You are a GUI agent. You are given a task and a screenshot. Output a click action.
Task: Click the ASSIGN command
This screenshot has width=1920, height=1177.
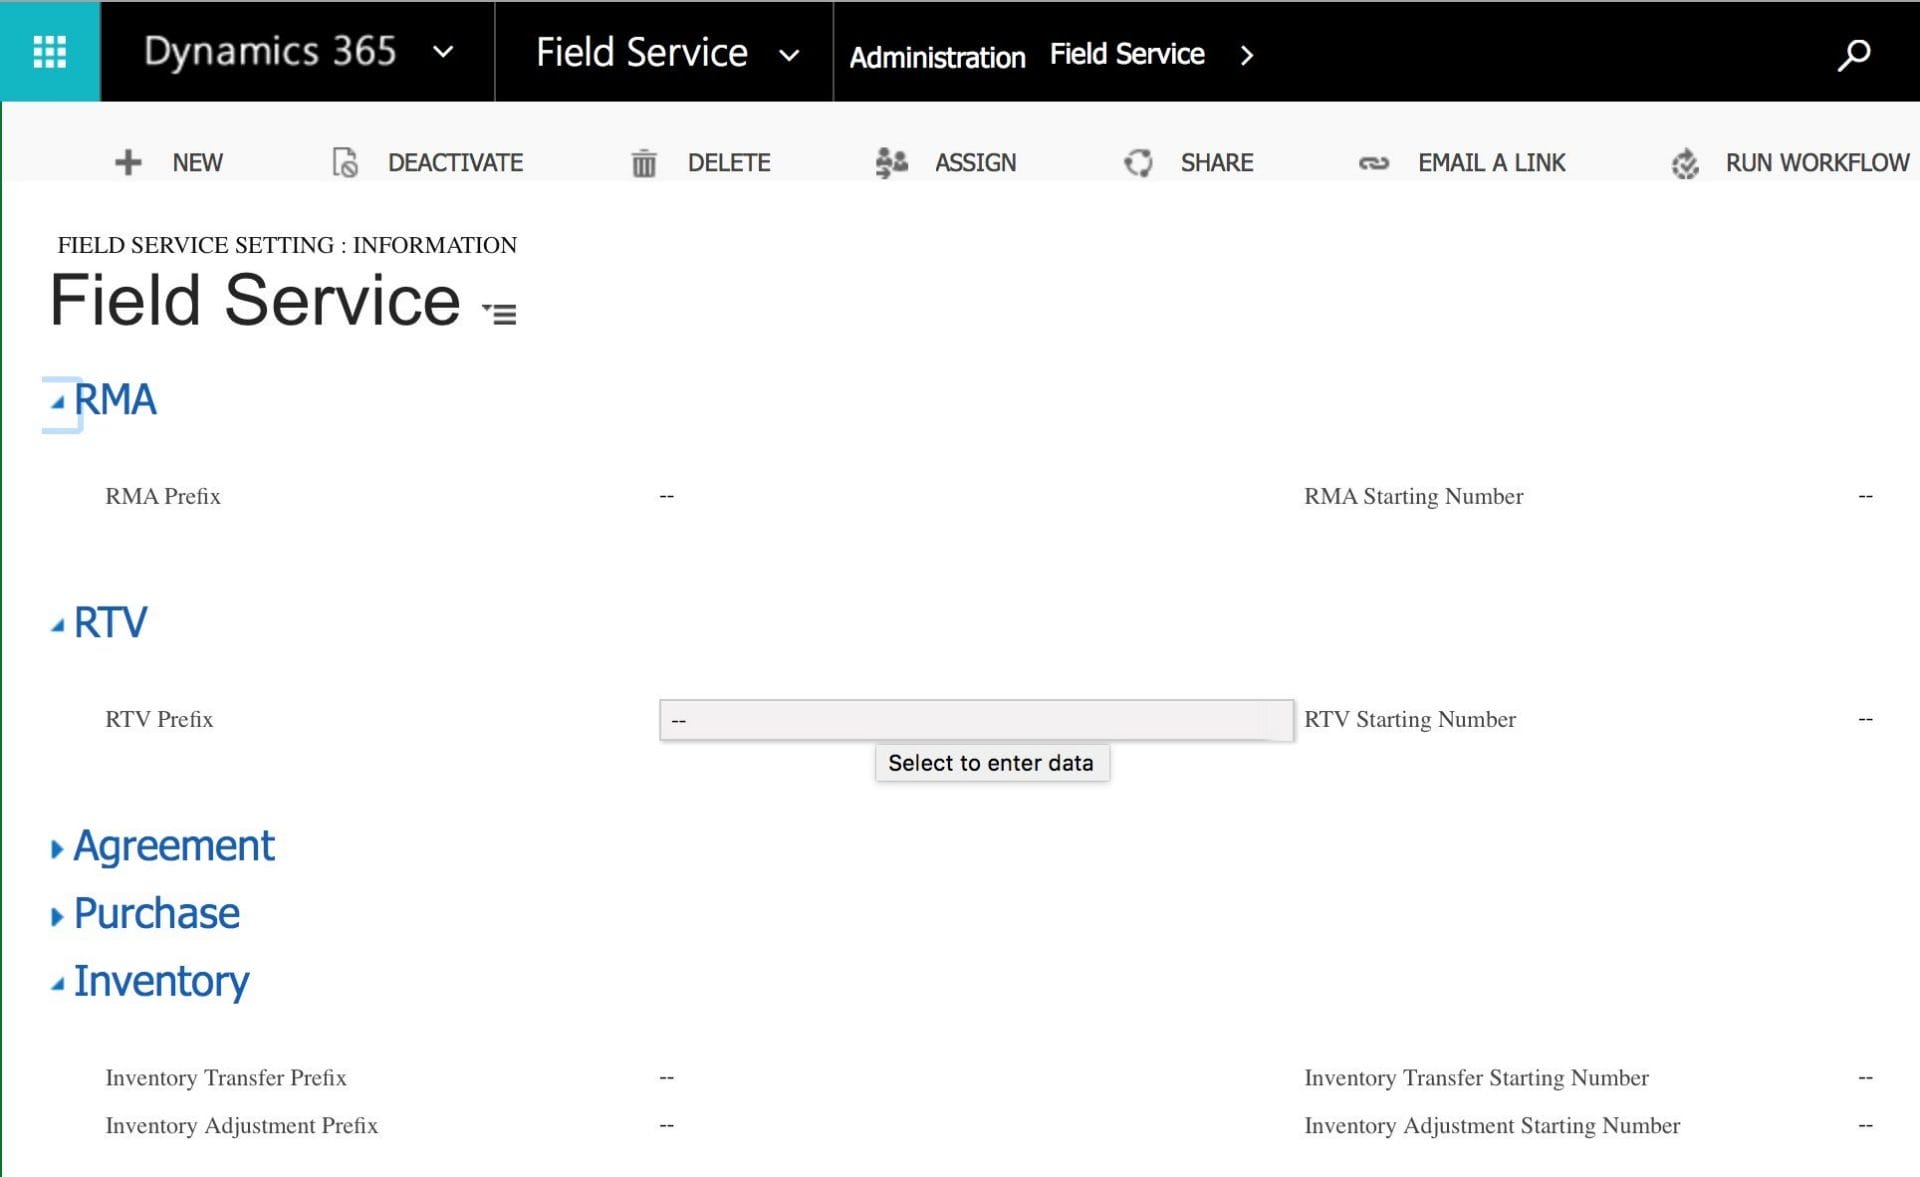click(975, 162)
